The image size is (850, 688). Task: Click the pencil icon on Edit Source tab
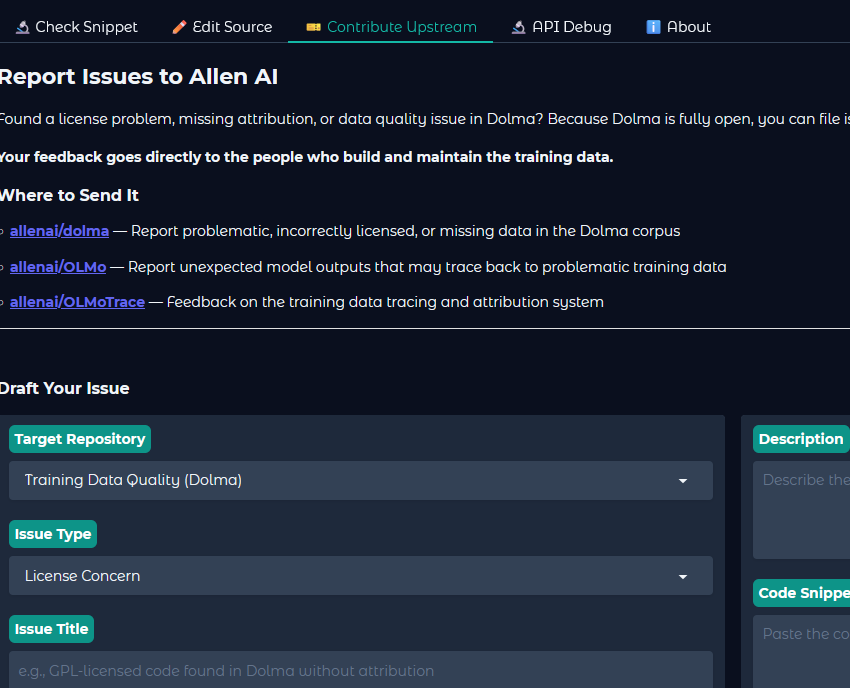(x=180, y=26)
